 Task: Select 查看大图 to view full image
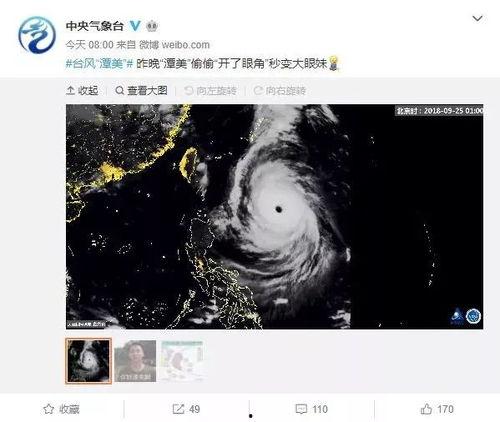141,90
